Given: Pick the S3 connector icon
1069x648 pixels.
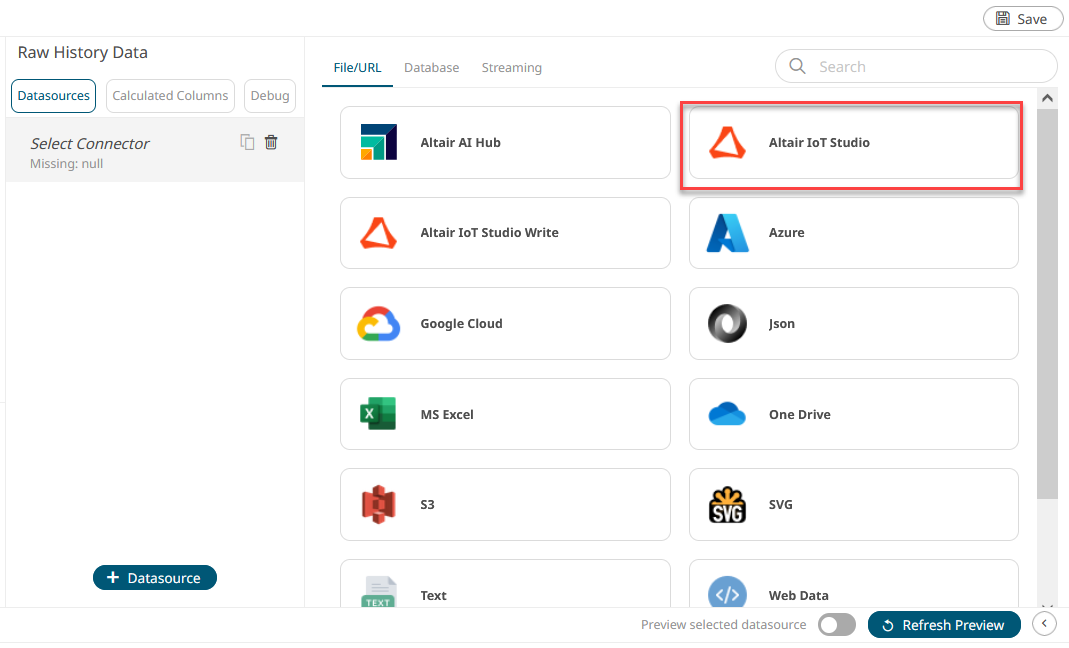Looking at the screenshot, I should (x=379, y=505).
